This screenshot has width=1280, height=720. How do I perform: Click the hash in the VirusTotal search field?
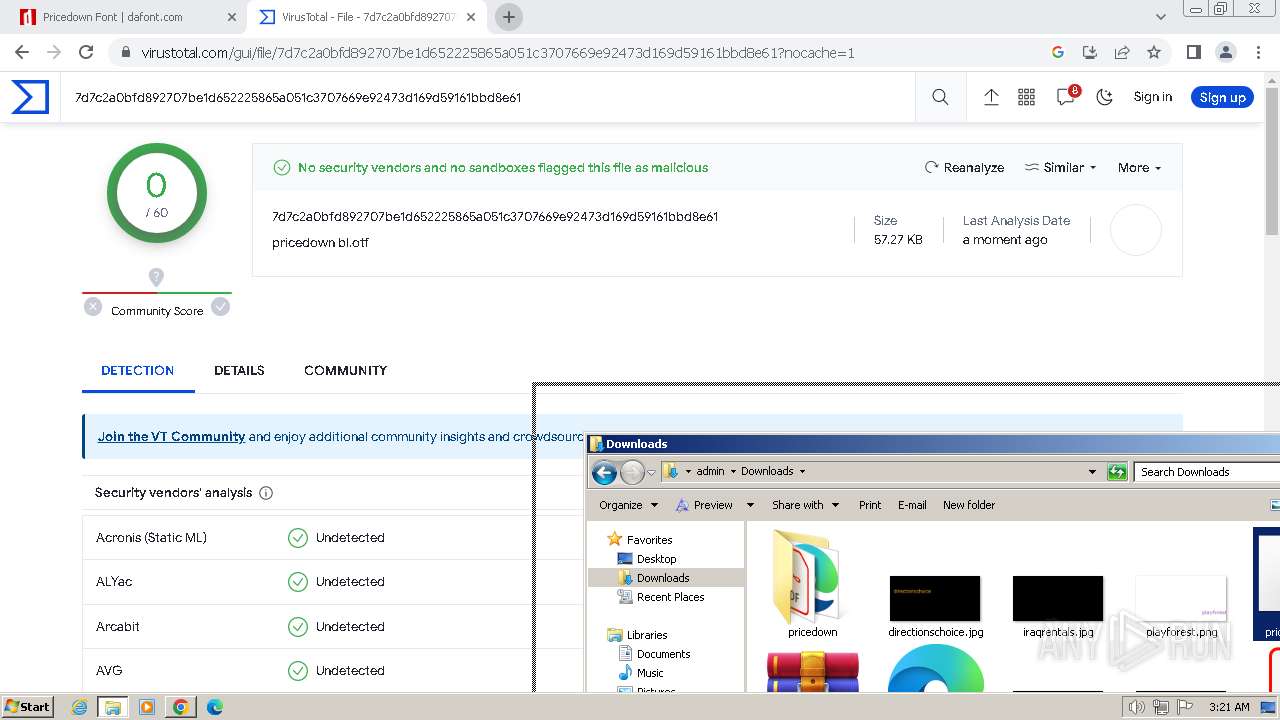[x=298, y=97]
